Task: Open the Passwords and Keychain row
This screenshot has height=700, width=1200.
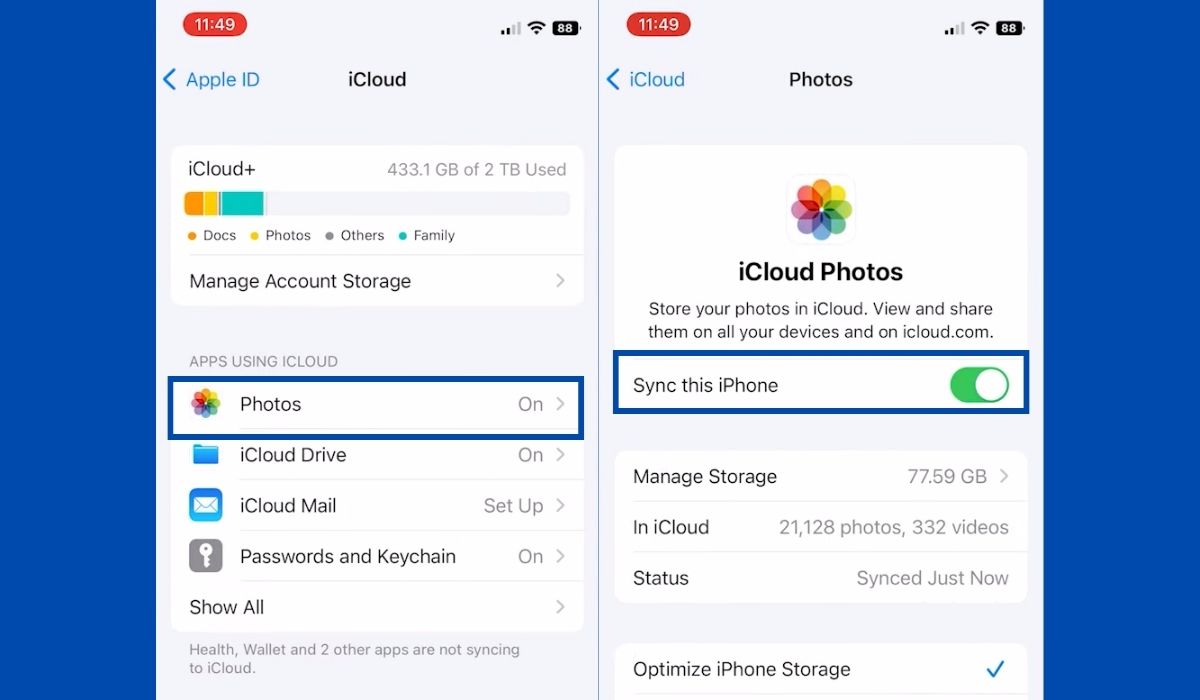Action: click(377, 556)
